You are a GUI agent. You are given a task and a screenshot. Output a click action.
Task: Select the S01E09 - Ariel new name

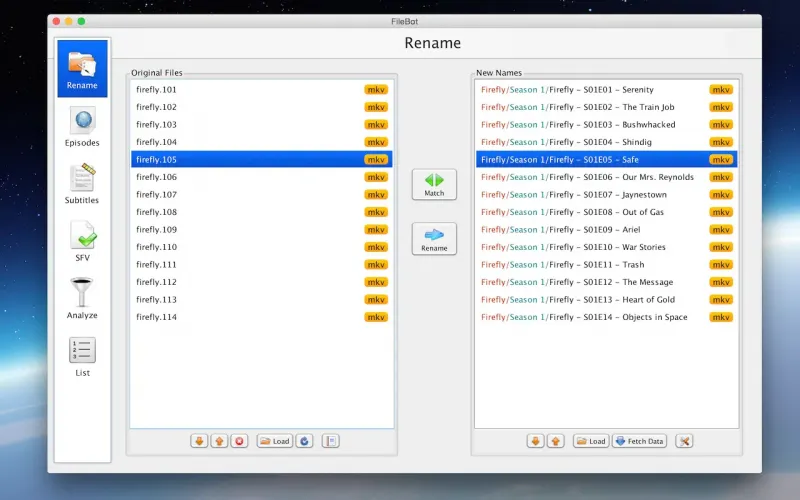pyautogui.click(x=607, y=230)
